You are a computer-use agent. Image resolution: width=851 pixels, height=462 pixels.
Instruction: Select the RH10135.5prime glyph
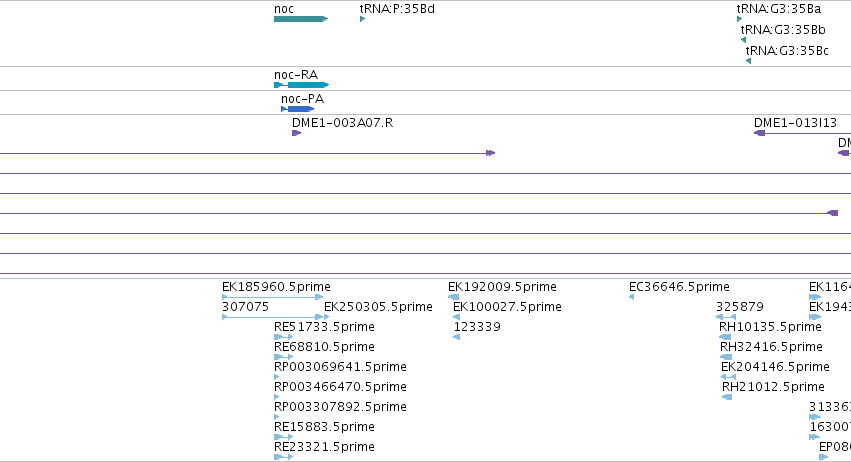725,337
